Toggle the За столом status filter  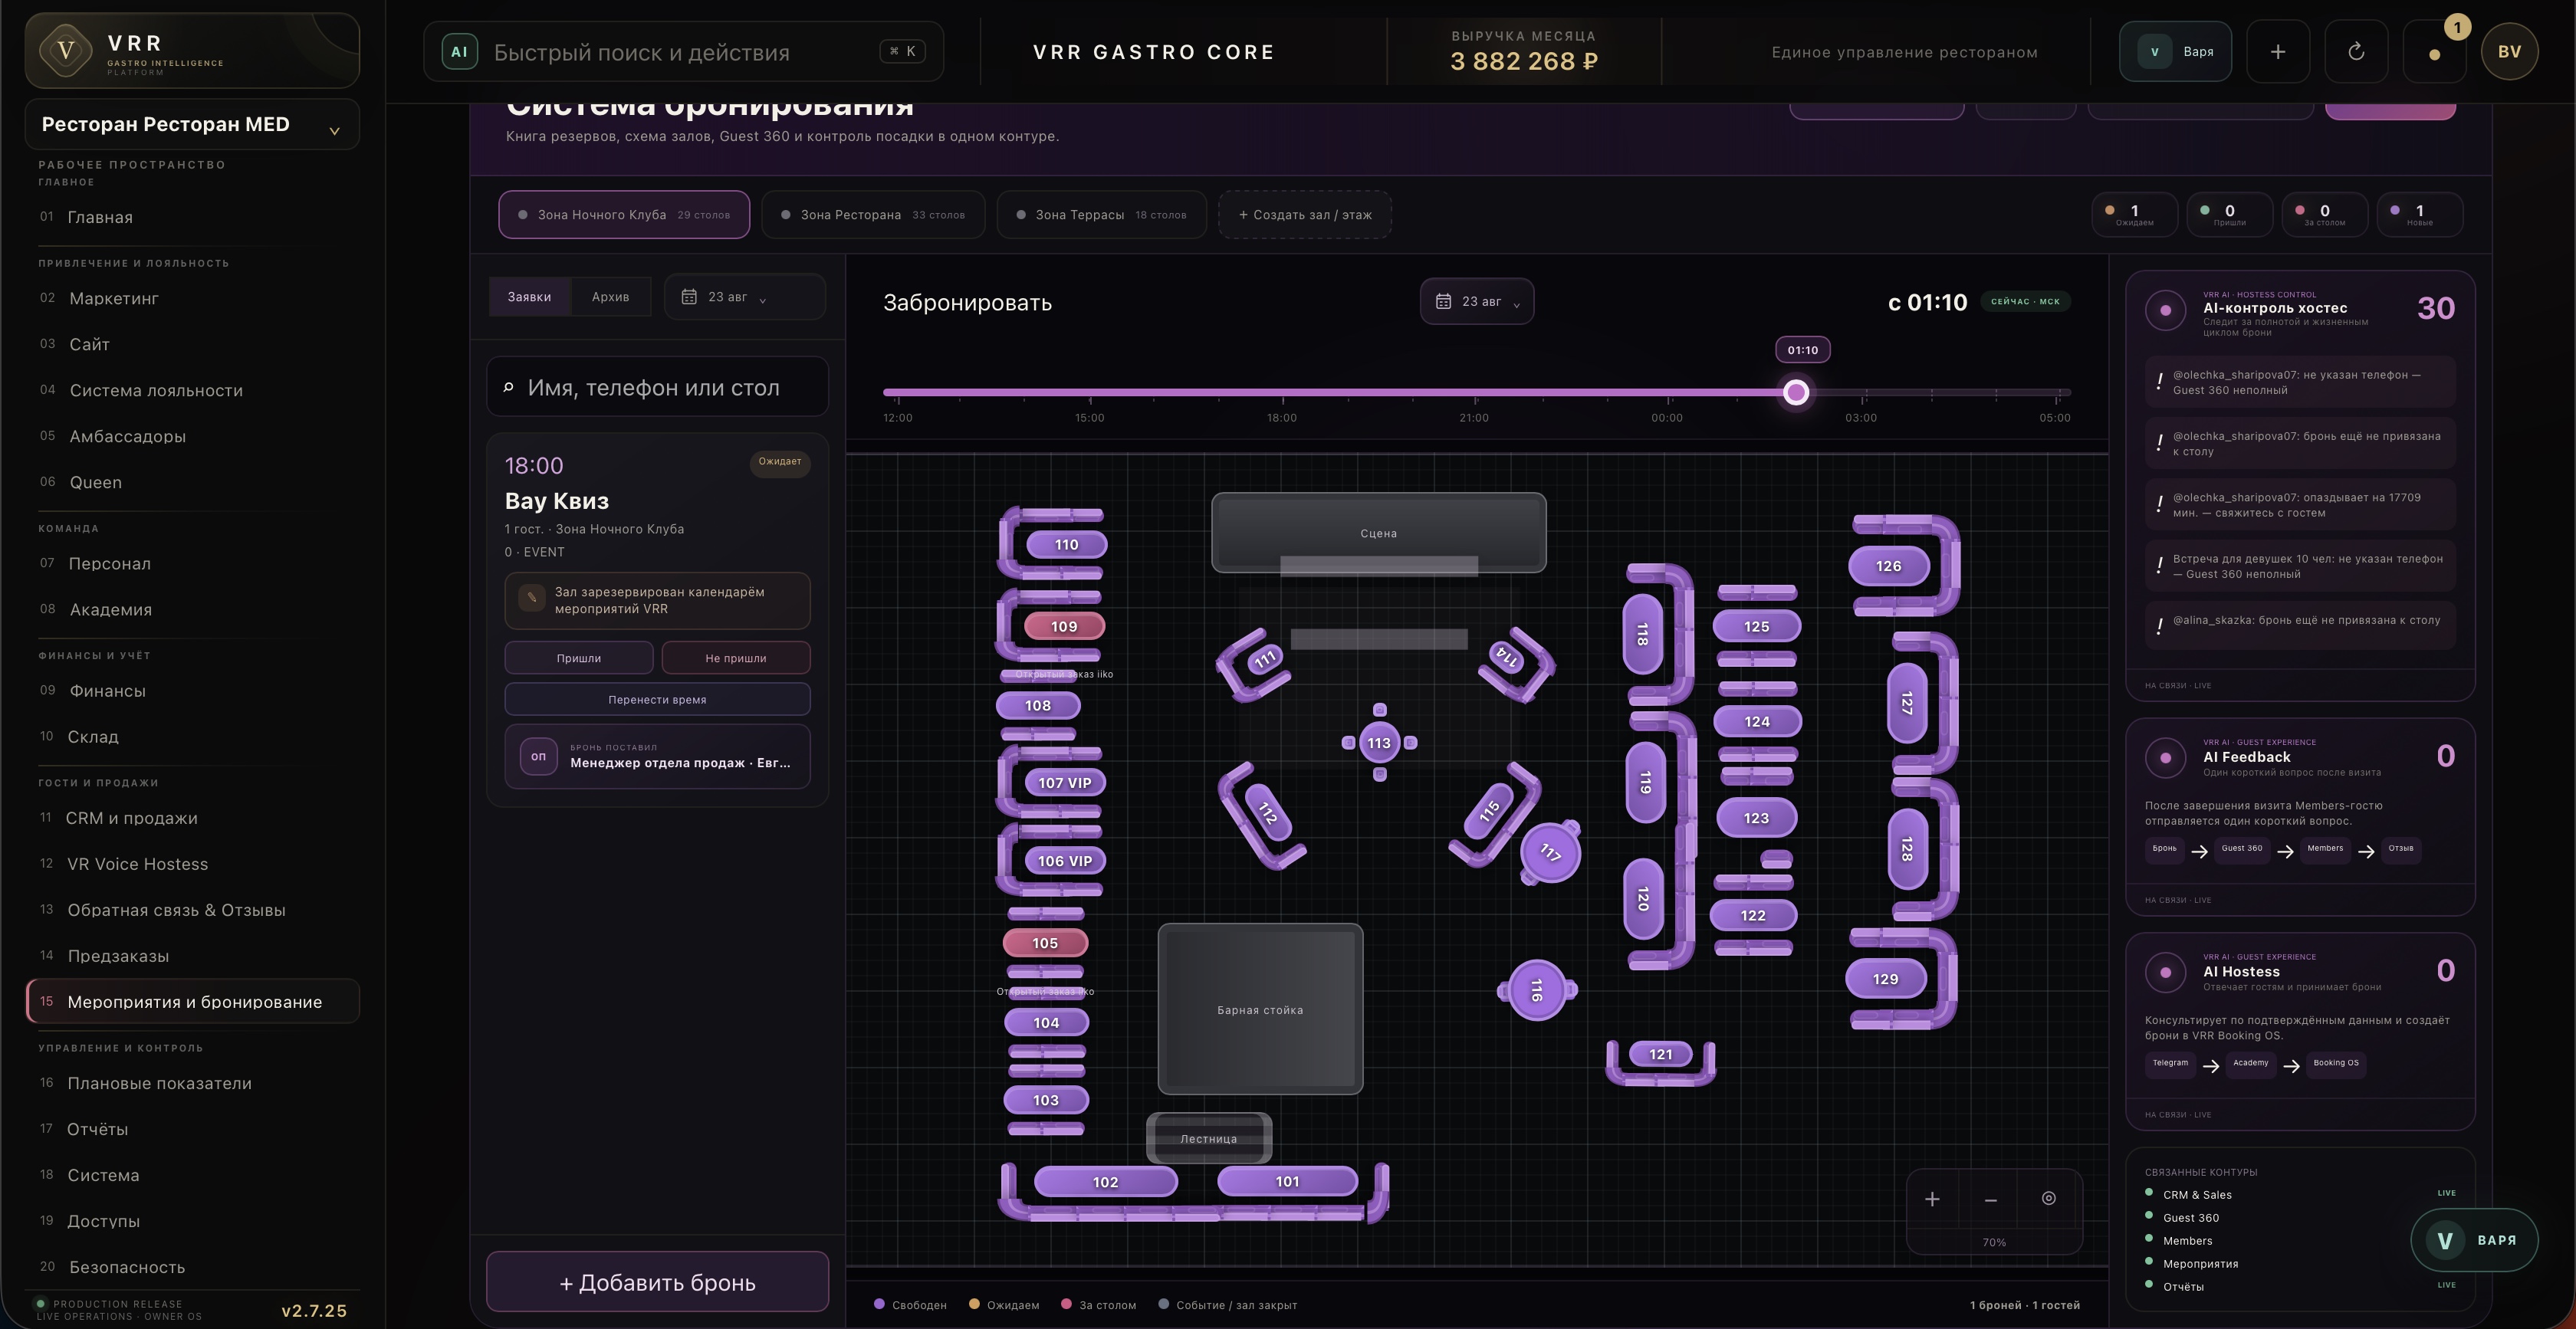coord(2324,215)
